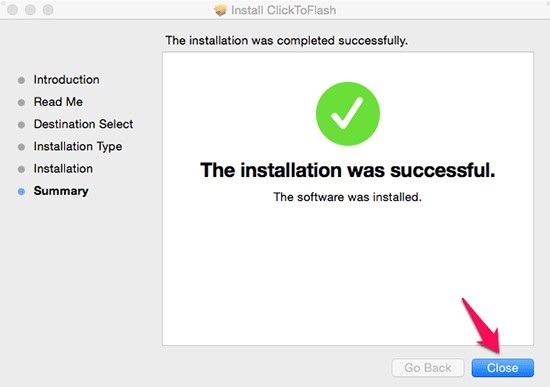Click the blue Close button

503,368
